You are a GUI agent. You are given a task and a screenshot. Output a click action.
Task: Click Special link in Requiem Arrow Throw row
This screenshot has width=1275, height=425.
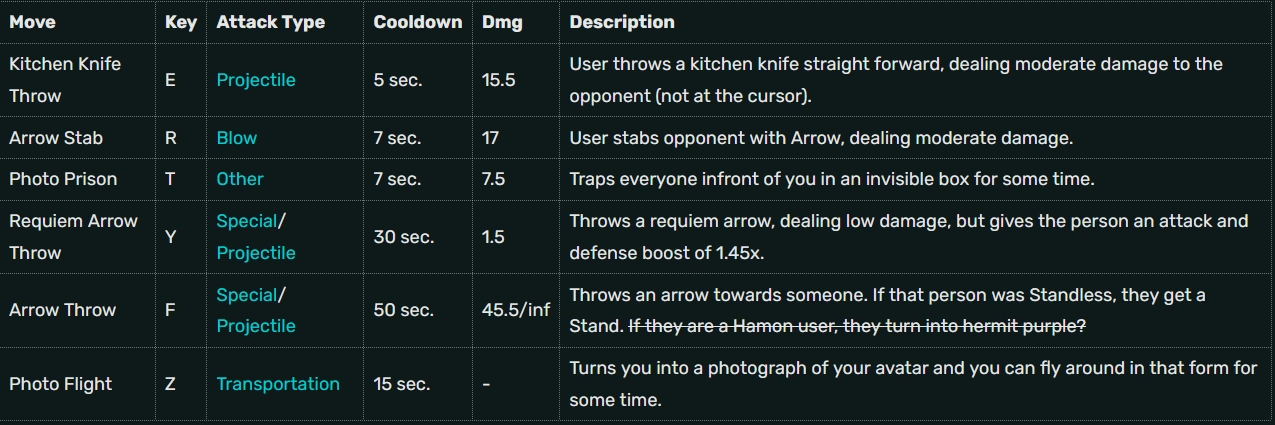(x=246, y=221)
